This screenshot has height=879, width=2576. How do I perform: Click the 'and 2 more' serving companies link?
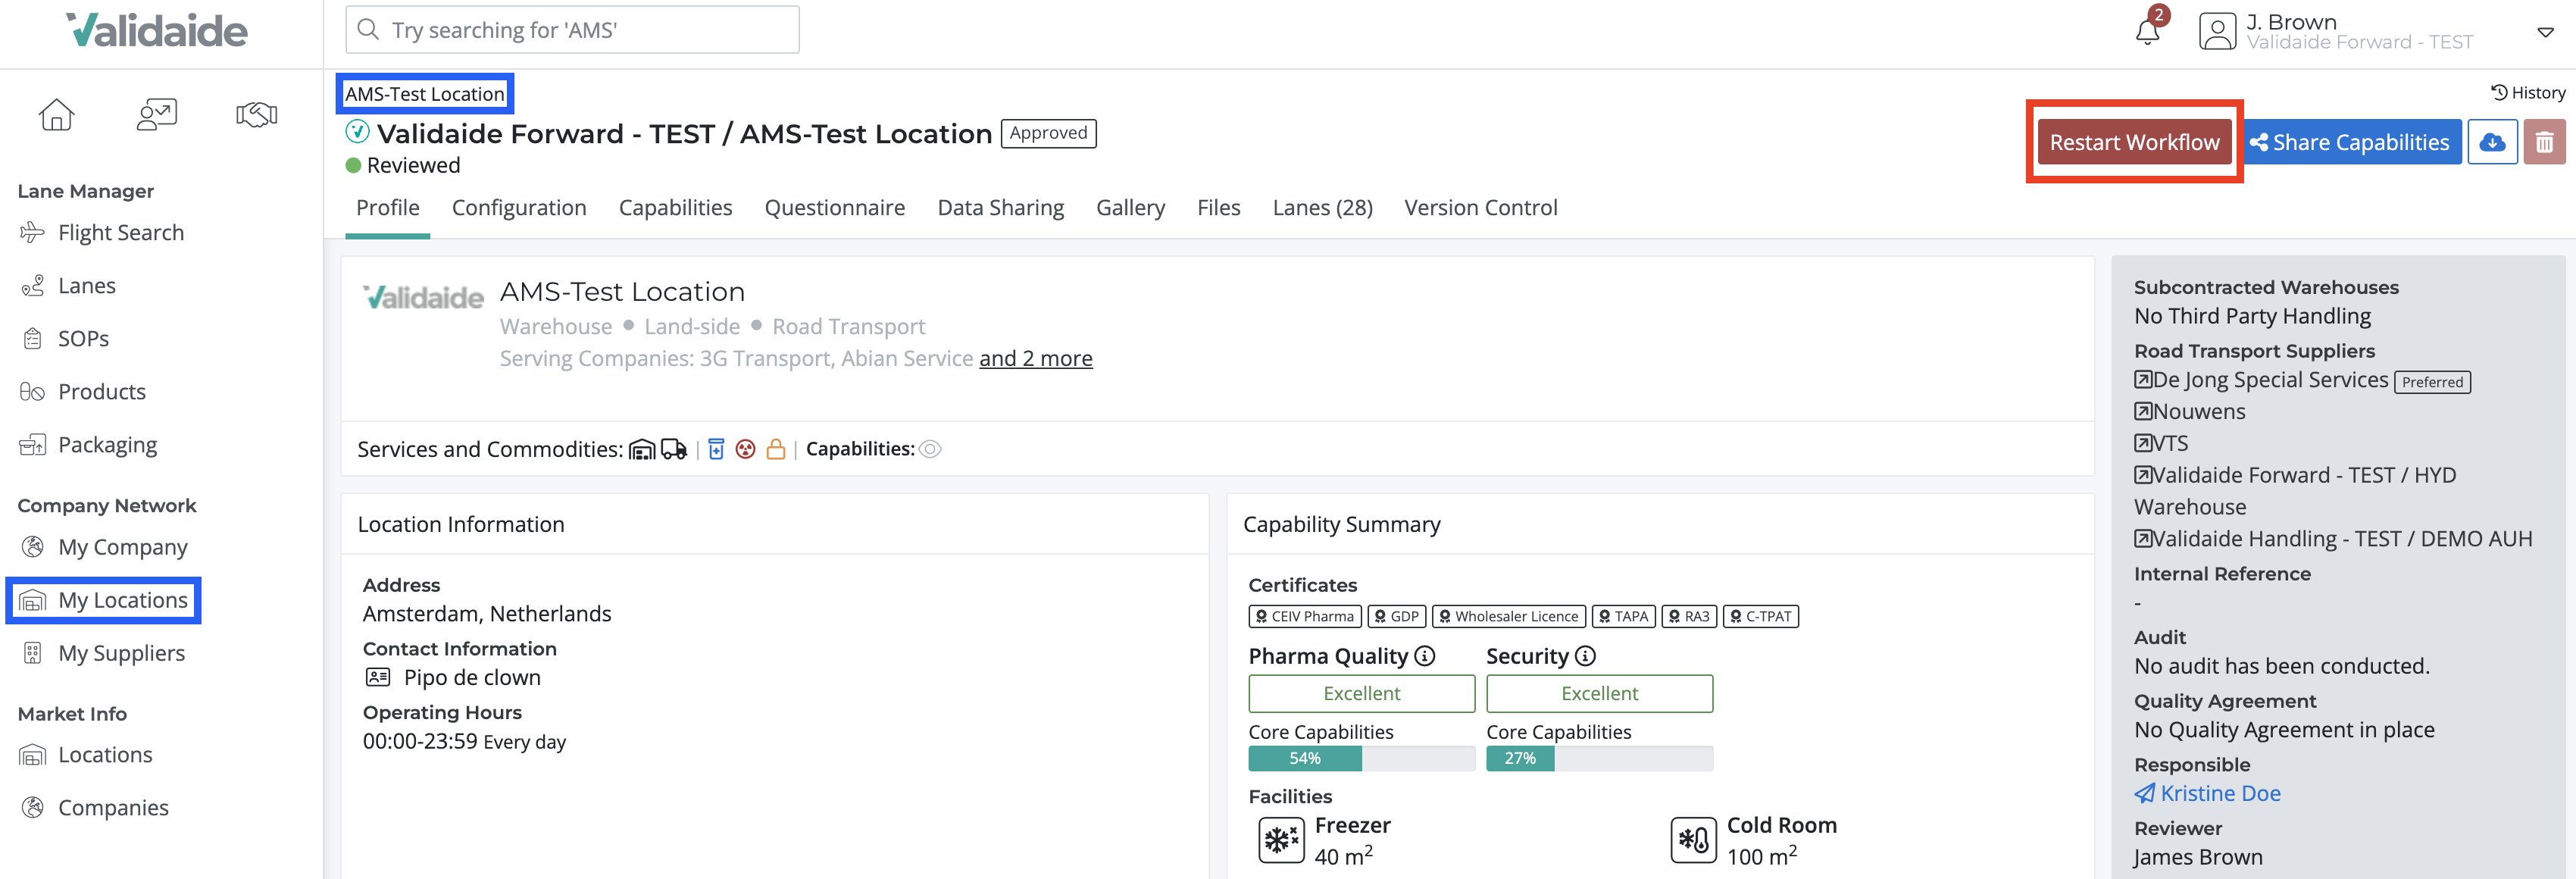pos(1035,358)
